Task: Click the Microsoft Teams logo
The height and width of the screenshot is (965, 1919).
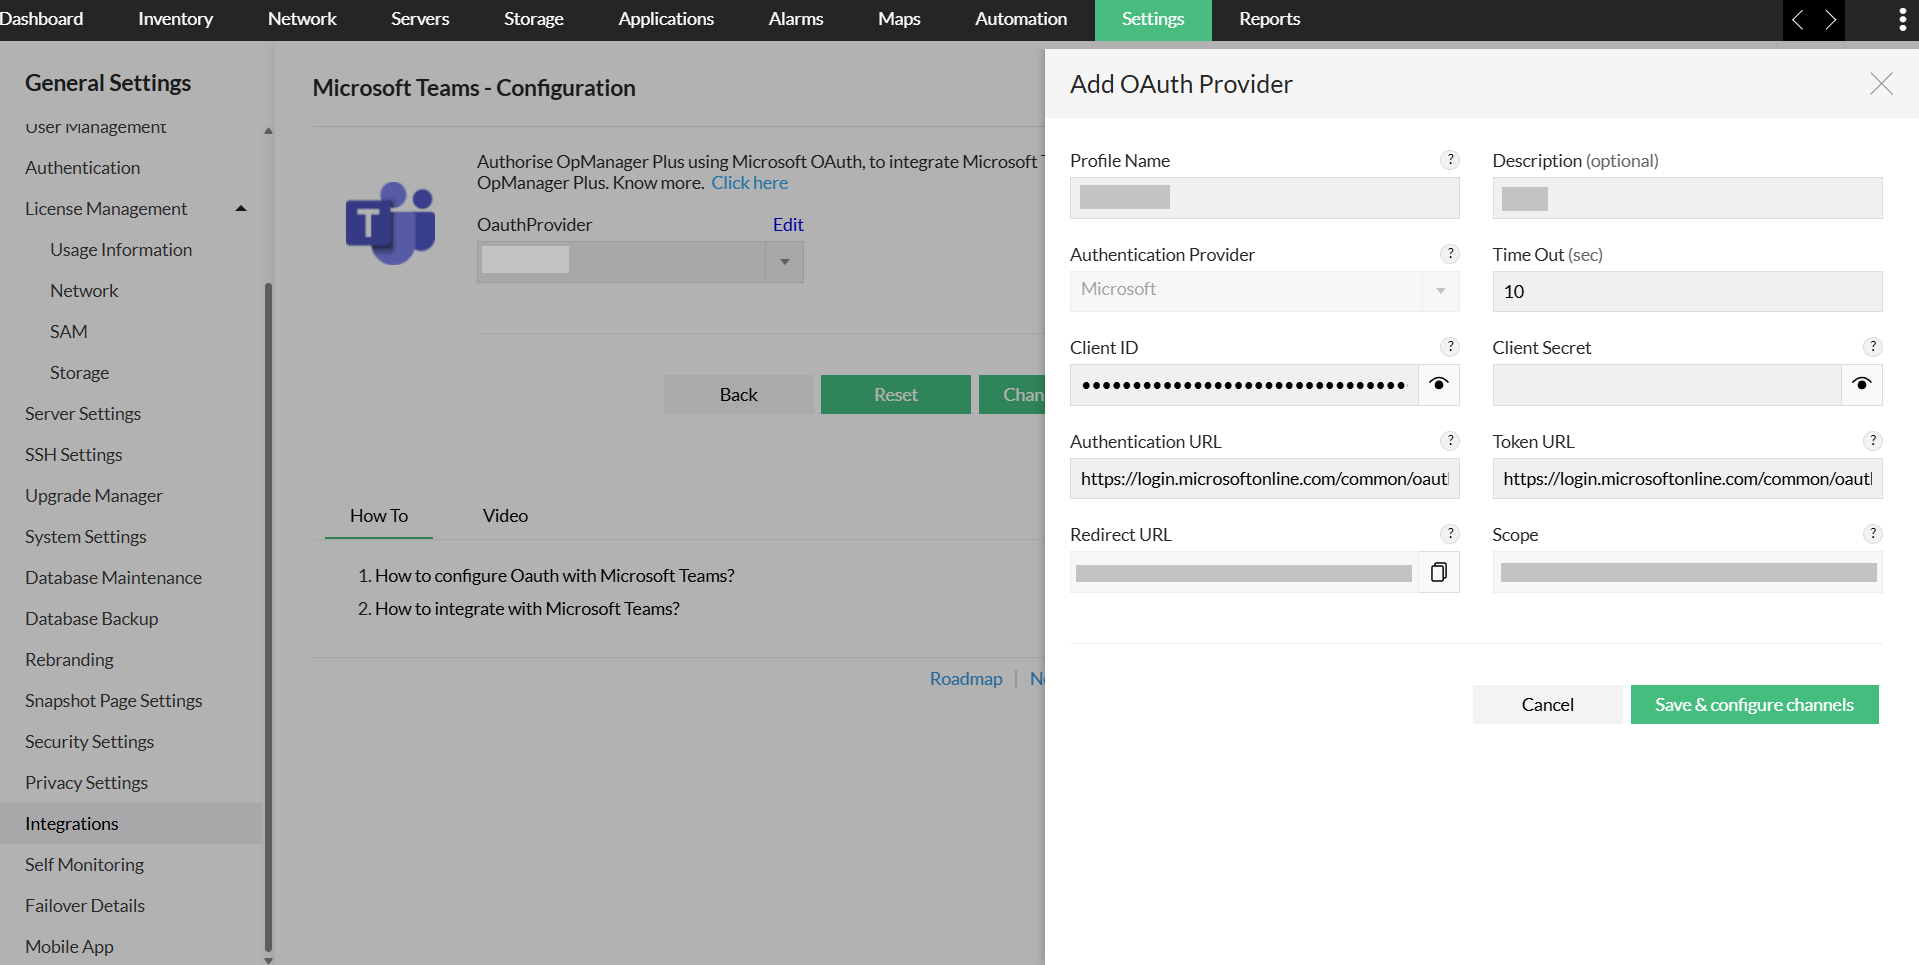Action: pos(390,223)
